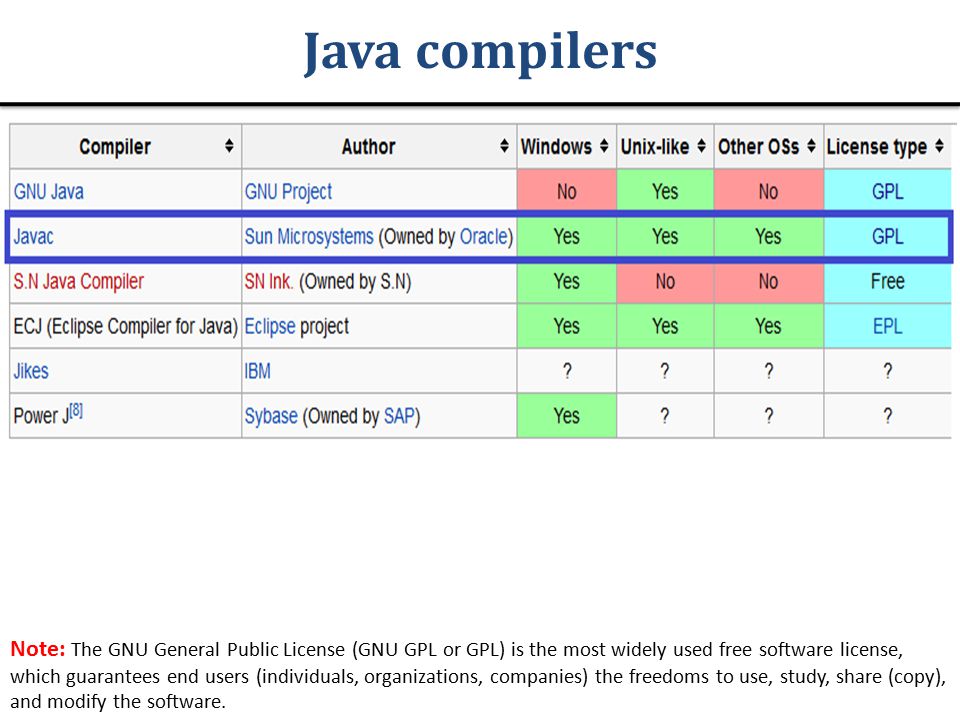Follow the Sybase link
Screen dimensions: 960x720
(271, 416)
